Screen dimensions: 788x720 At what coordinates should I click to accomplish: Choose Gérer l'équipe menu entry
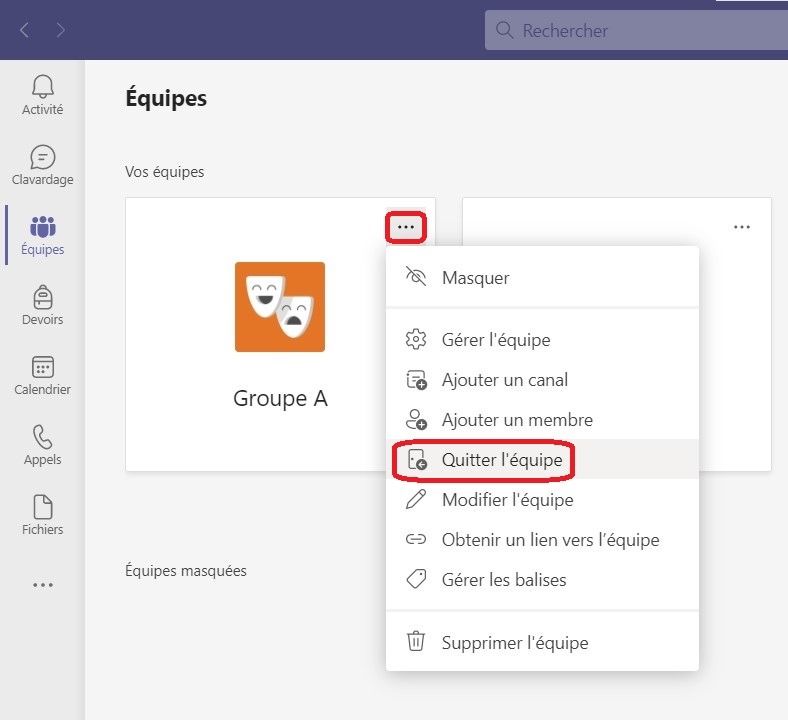(x=495, y=340)
